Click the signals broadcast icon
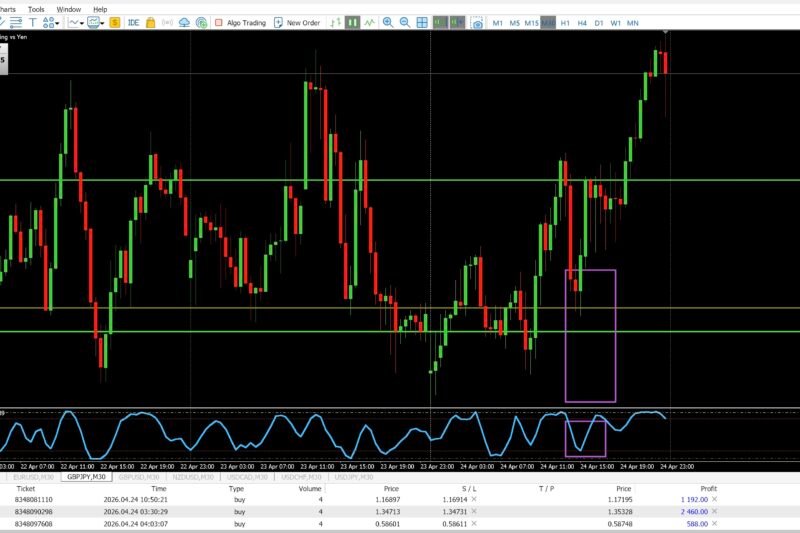 167,22
